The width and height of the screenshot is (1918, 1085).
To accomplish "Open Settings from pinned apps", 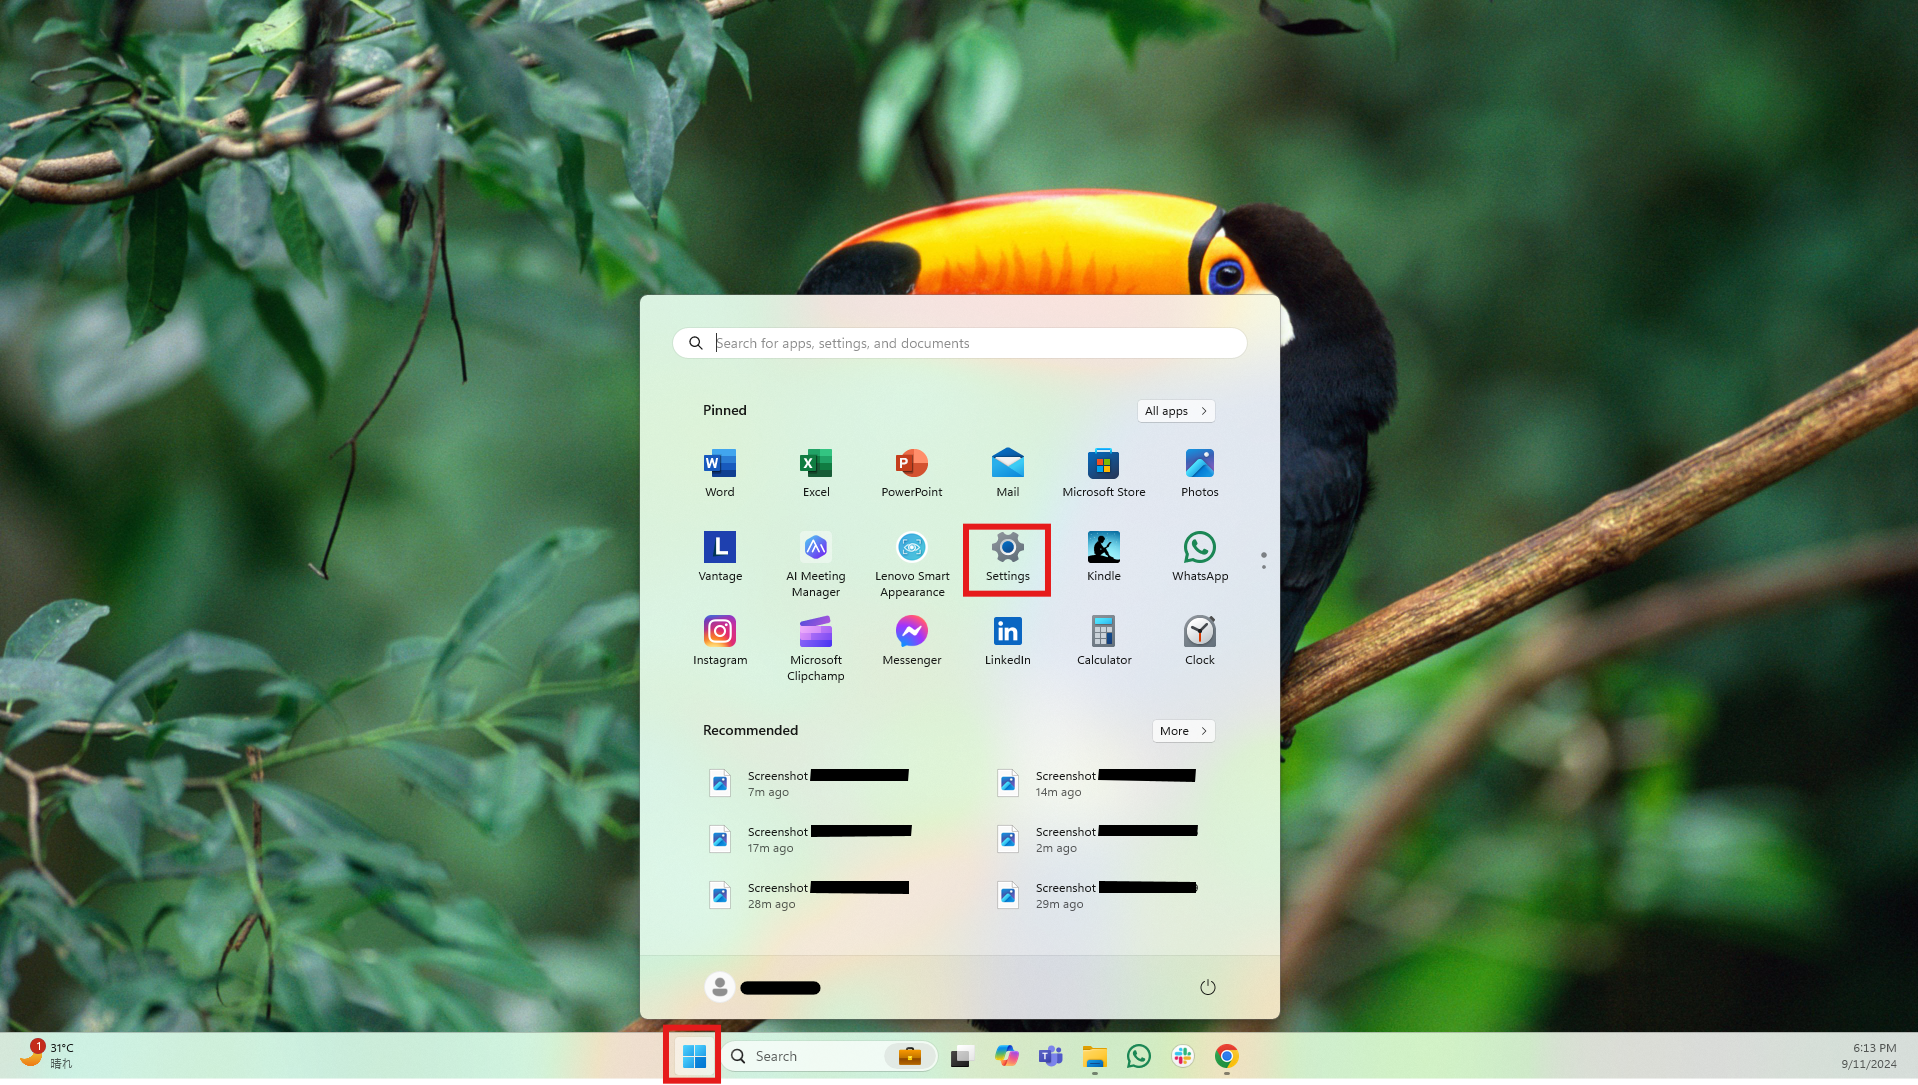I will (1007, 558).
